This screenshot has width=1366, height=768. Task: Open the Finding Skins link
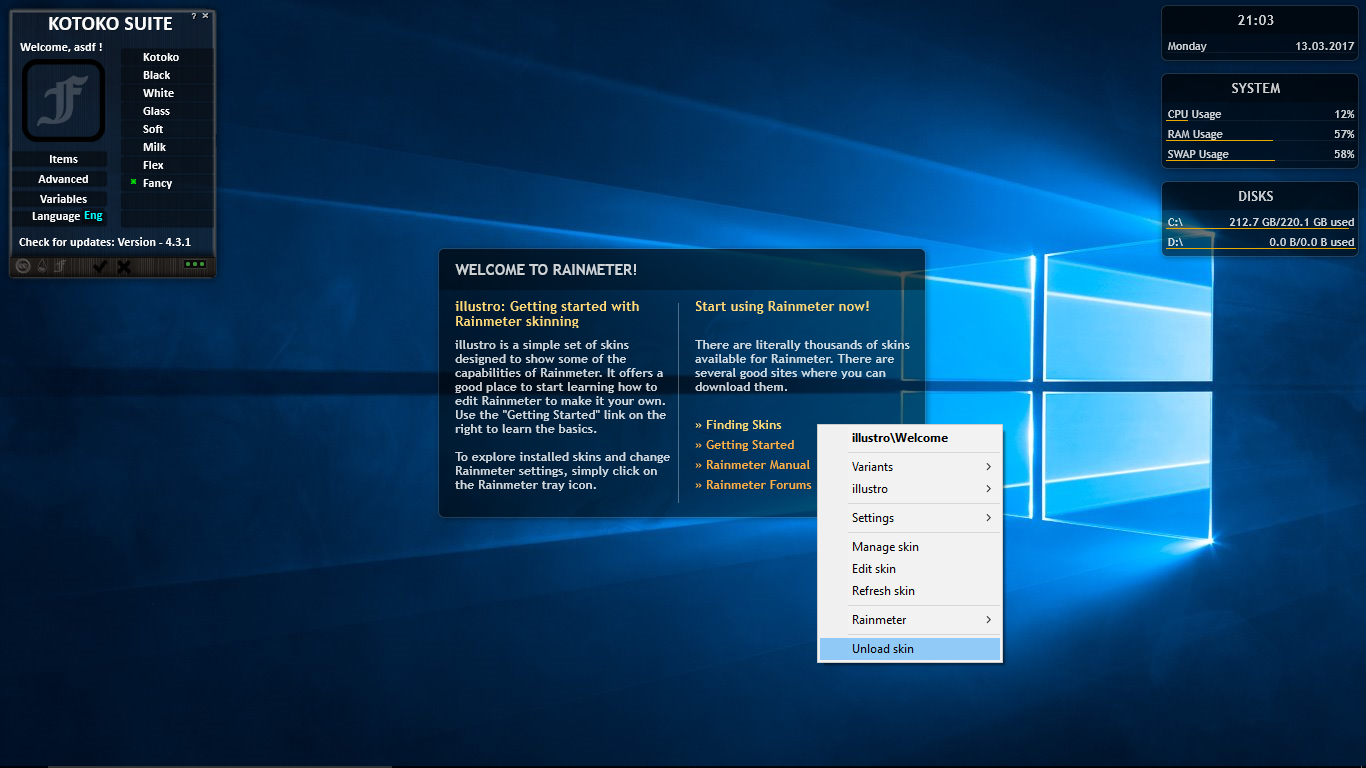point(738,425)
